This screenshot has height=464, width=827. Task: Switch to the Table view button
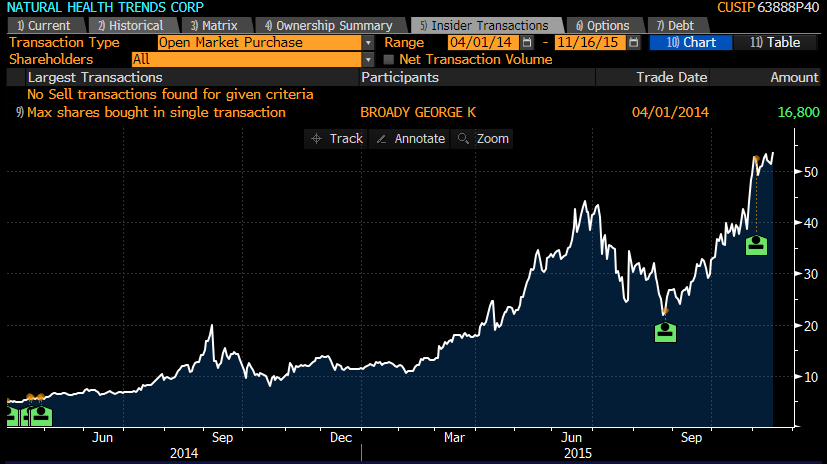pos(775,42)
